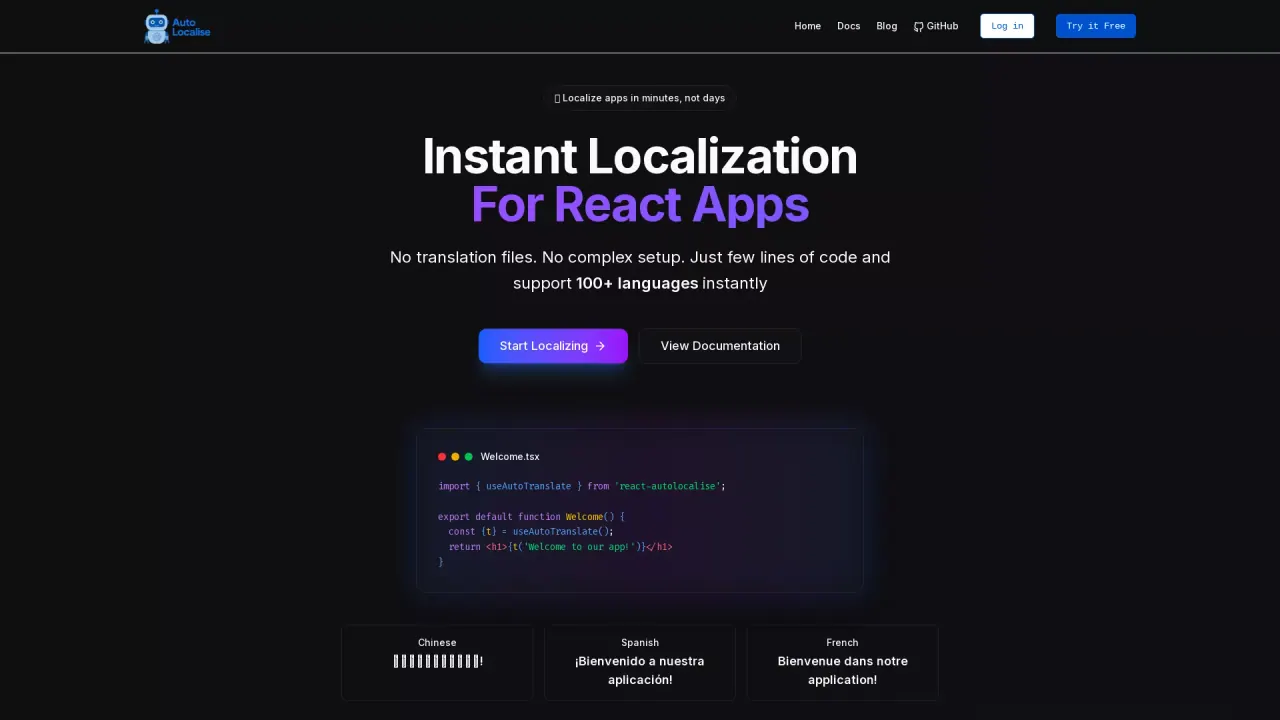The width and height of the screenshot is (1280, 720).
Task: Click the '100+ languages' bold text
Action: coord(637,283)
